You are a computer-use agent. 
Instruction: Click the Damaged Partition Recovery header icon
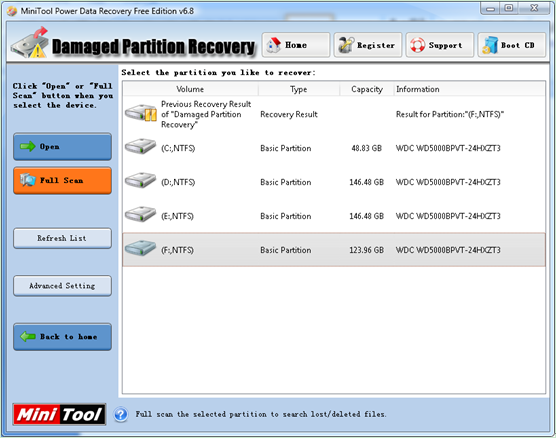click(29, 43)
